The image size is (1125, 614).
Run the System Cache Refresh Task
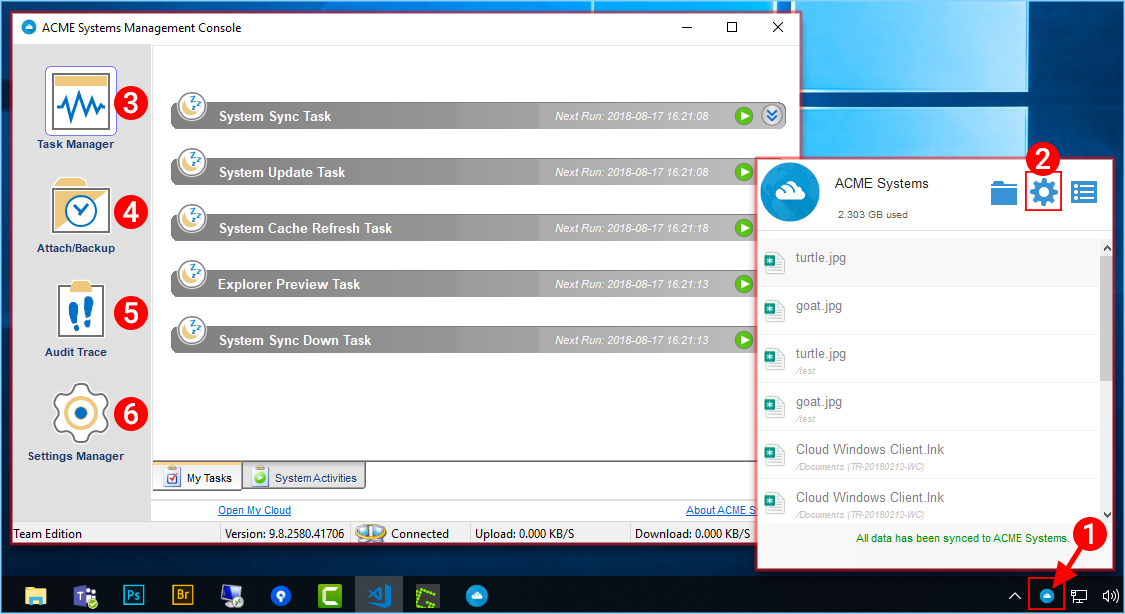click(744, 227)
